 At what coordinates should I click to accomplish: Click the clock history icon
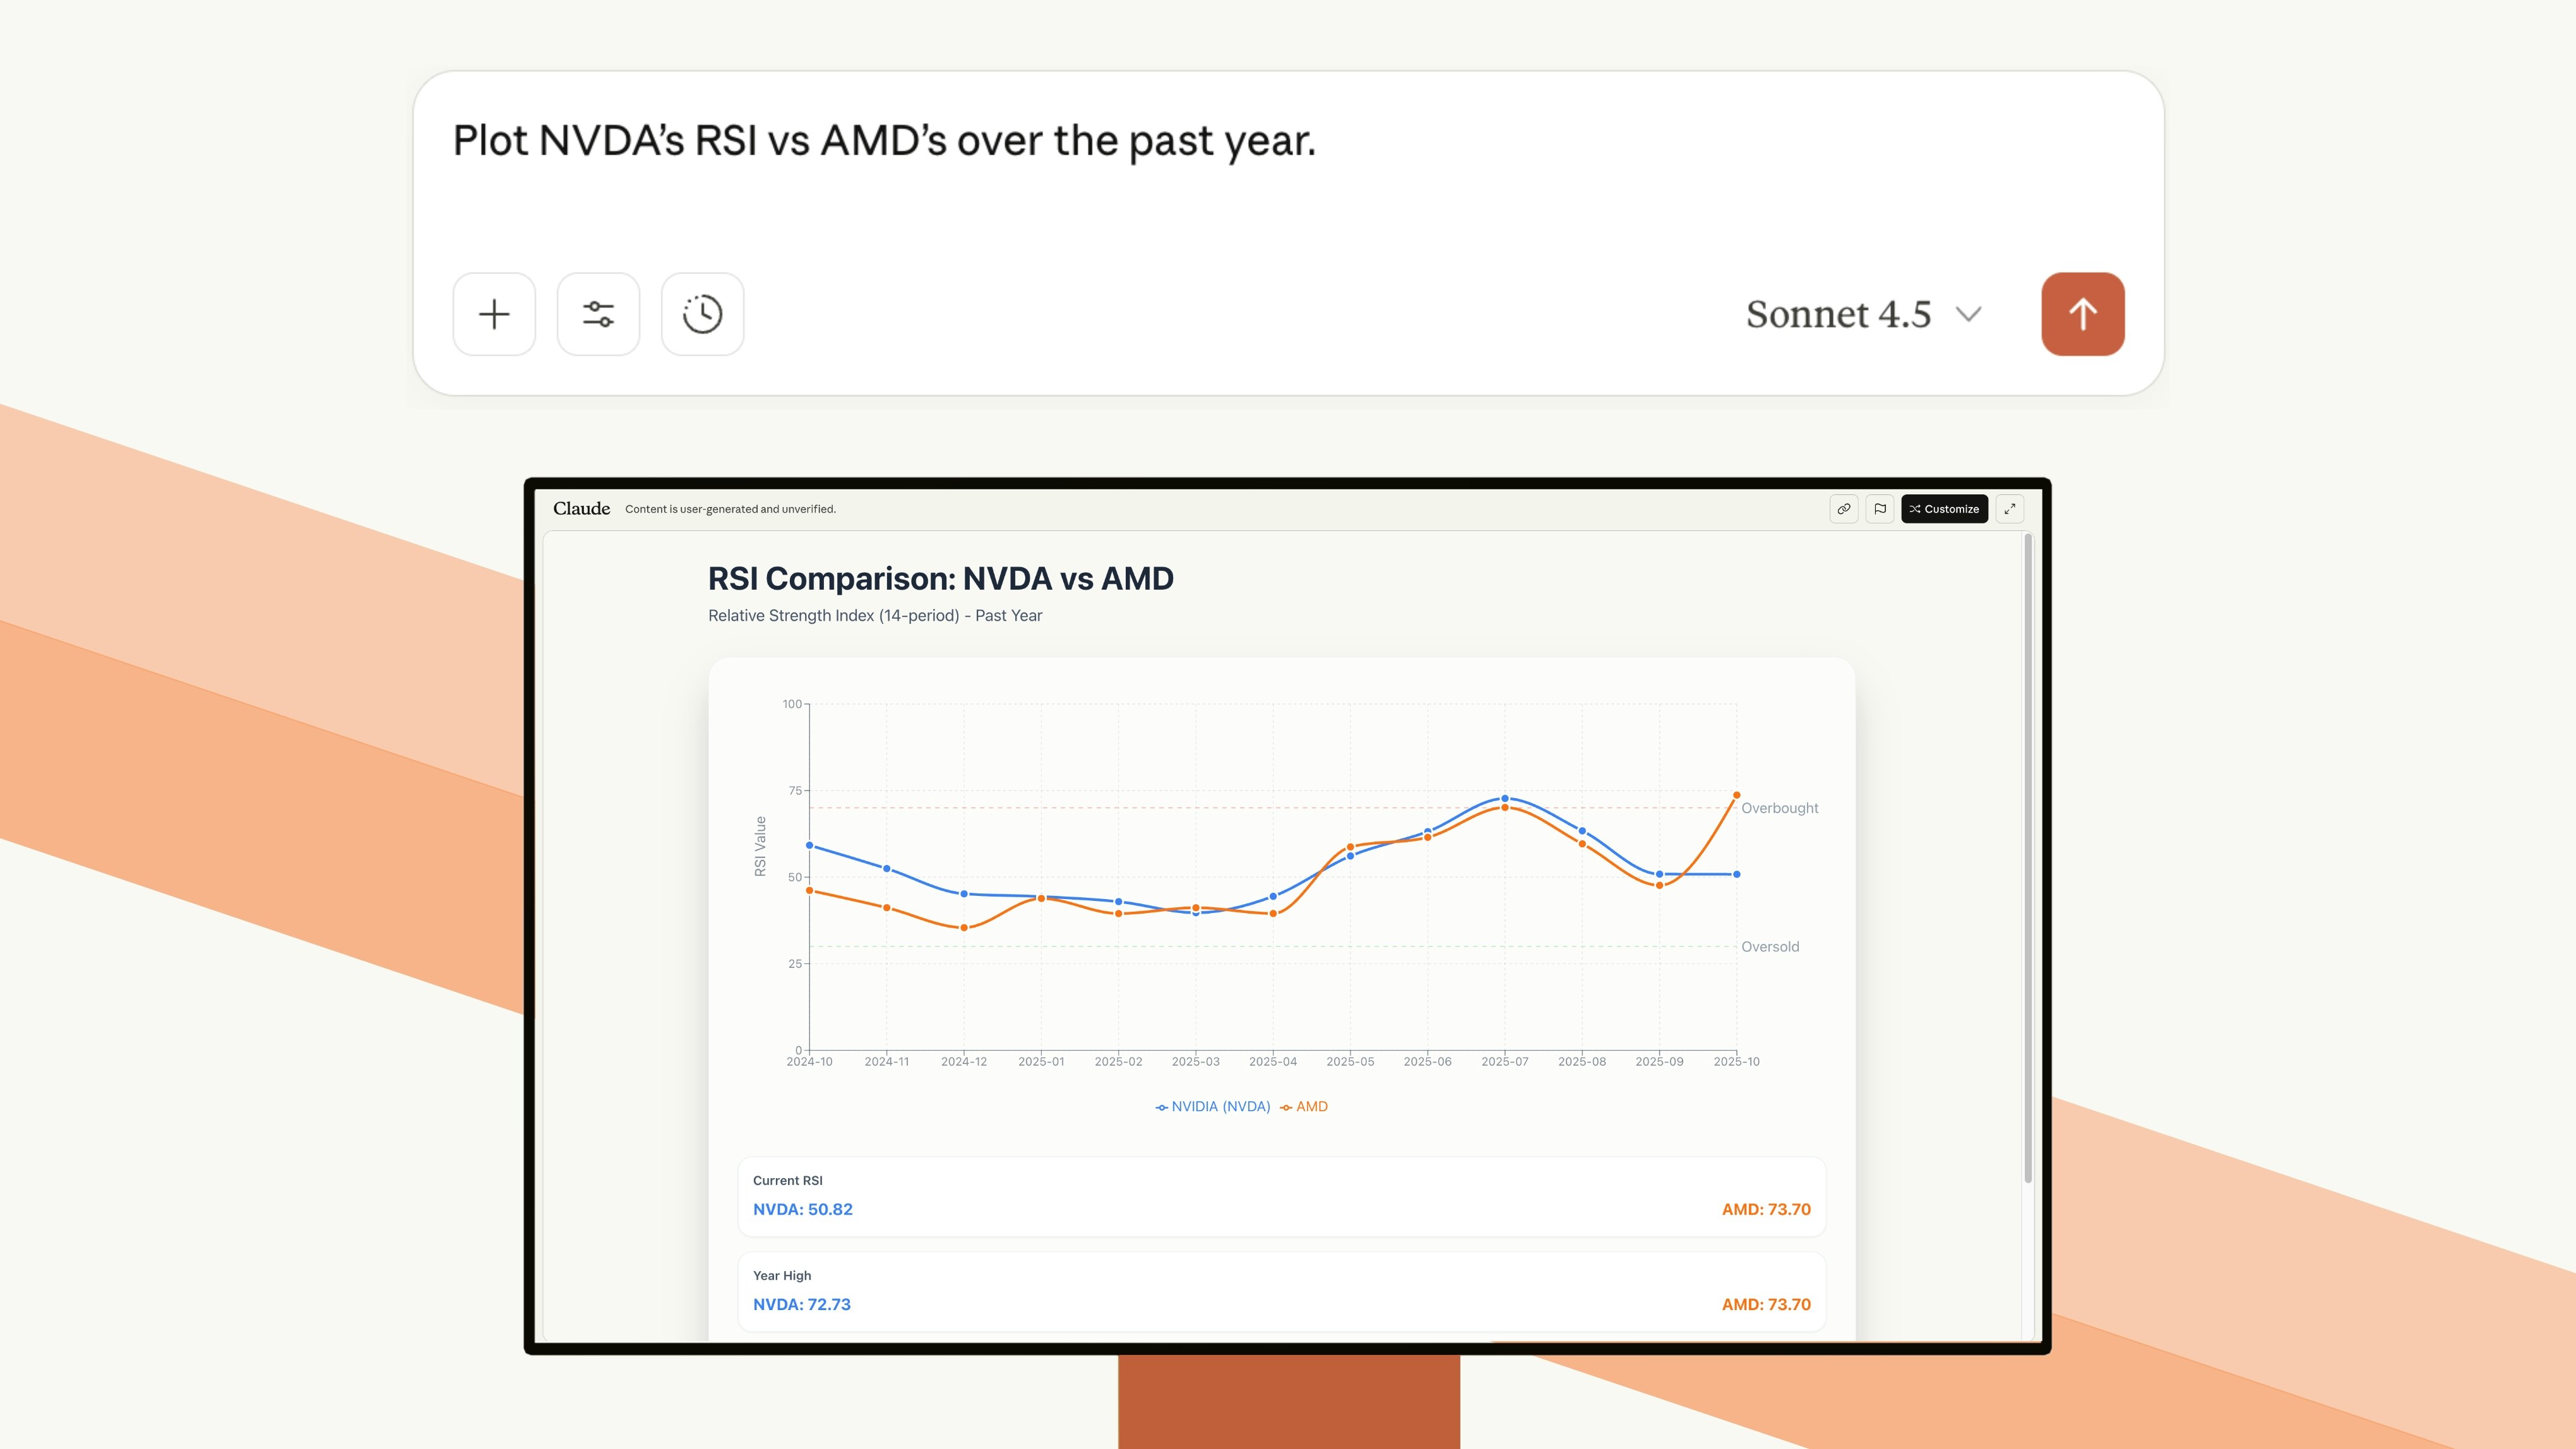[702, 314]
